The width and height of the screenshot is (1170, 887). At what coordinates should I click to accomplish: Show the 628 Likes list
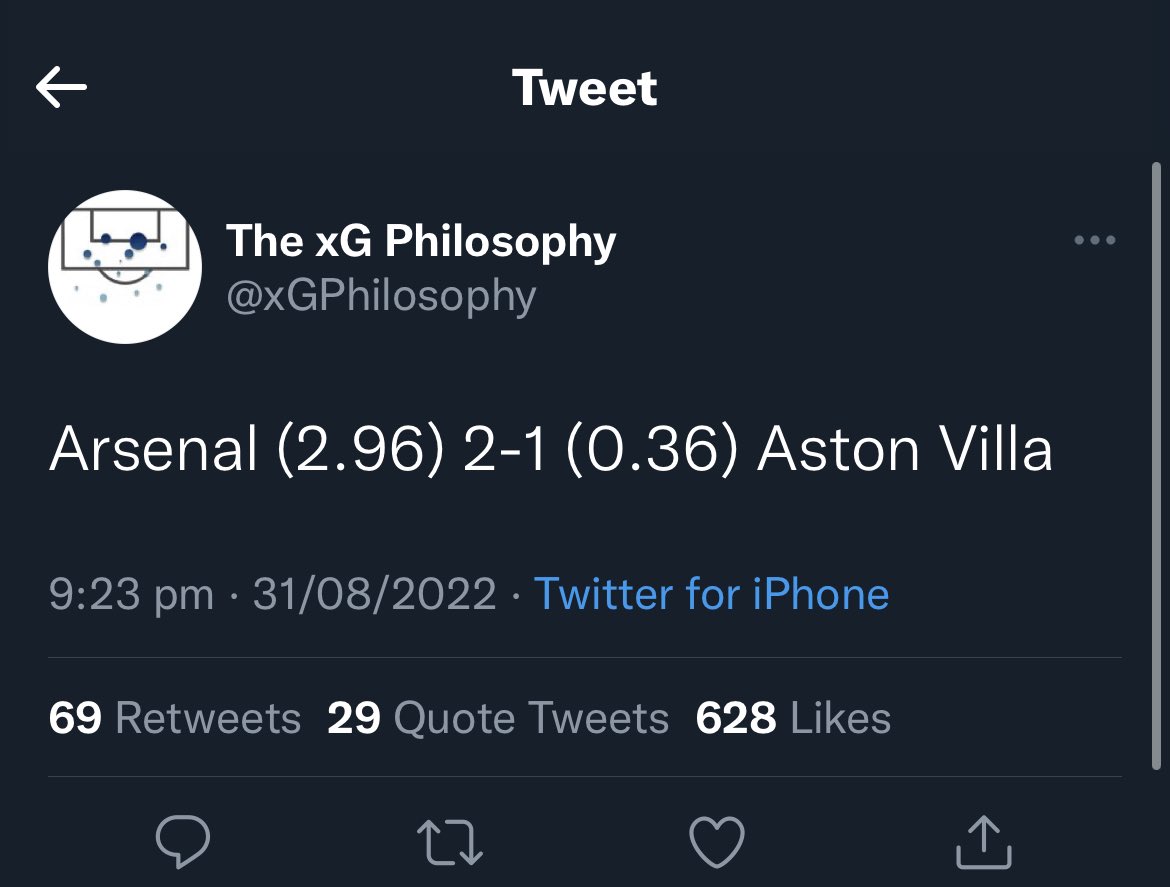tap(793, 718)
